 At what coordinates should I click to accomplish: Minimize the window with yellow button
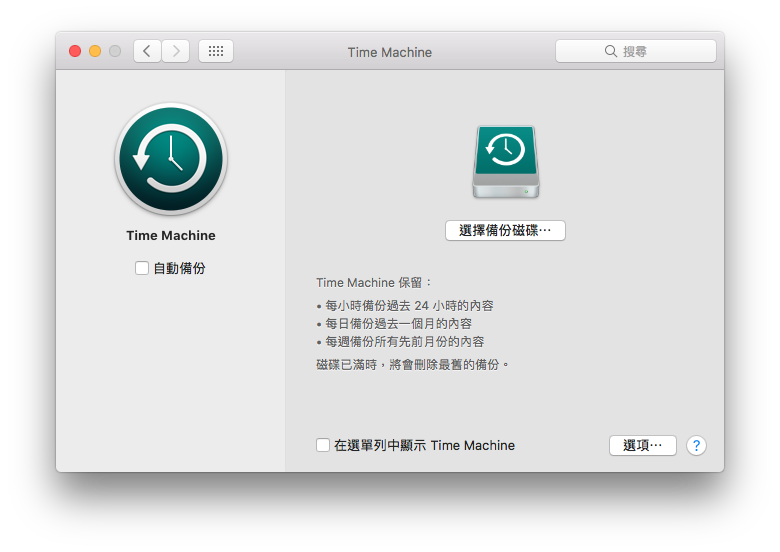[95, 51]
